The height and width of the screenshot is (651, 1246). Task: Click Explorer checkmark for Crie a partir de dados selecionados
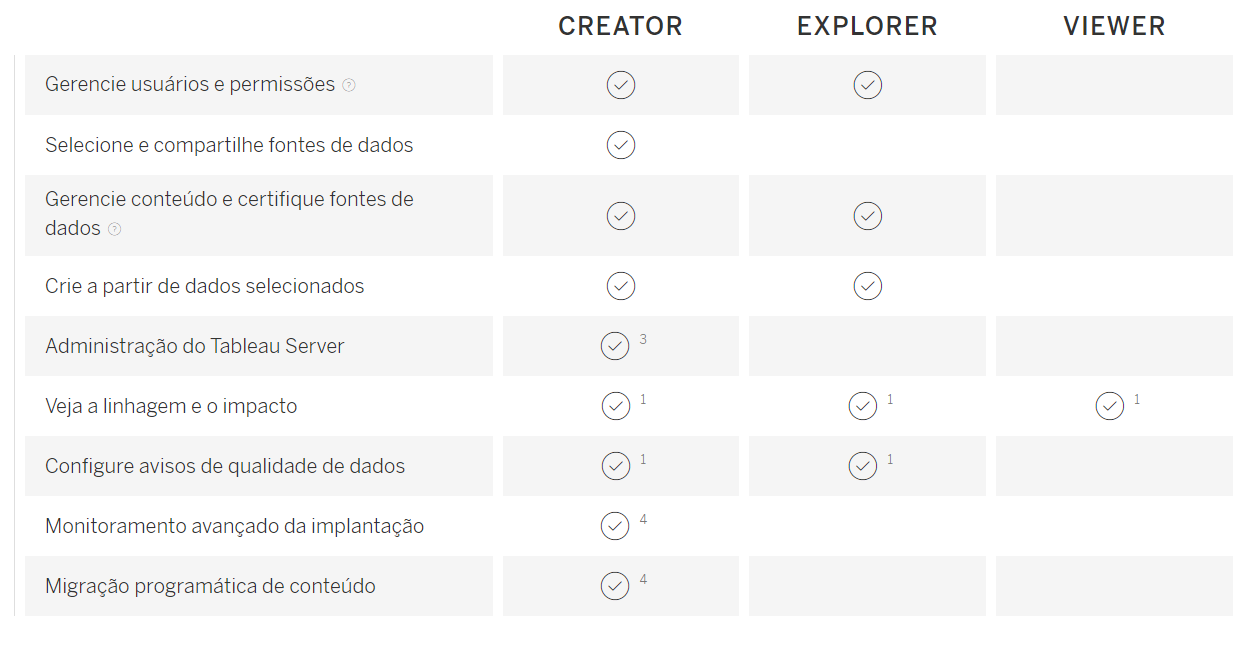[x=868, y=286]
